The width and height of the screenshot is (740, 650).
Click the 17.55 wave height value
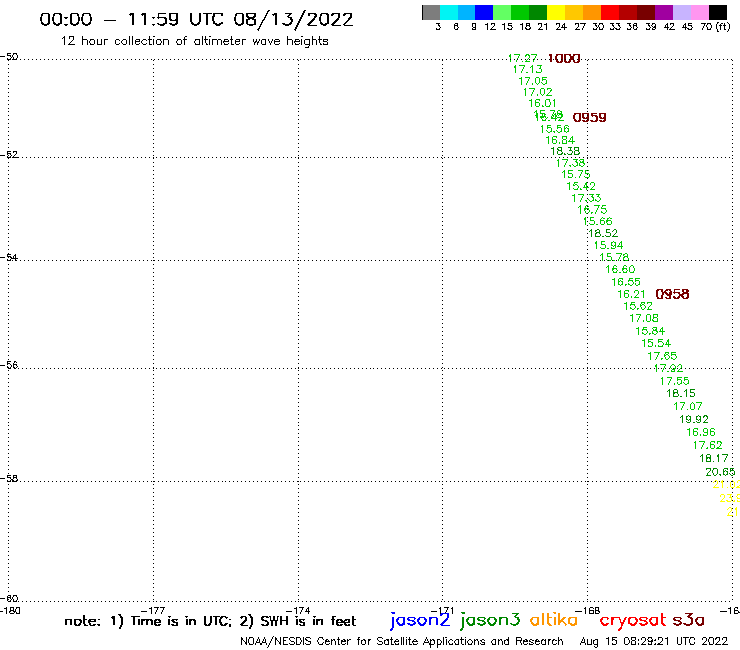675,381
